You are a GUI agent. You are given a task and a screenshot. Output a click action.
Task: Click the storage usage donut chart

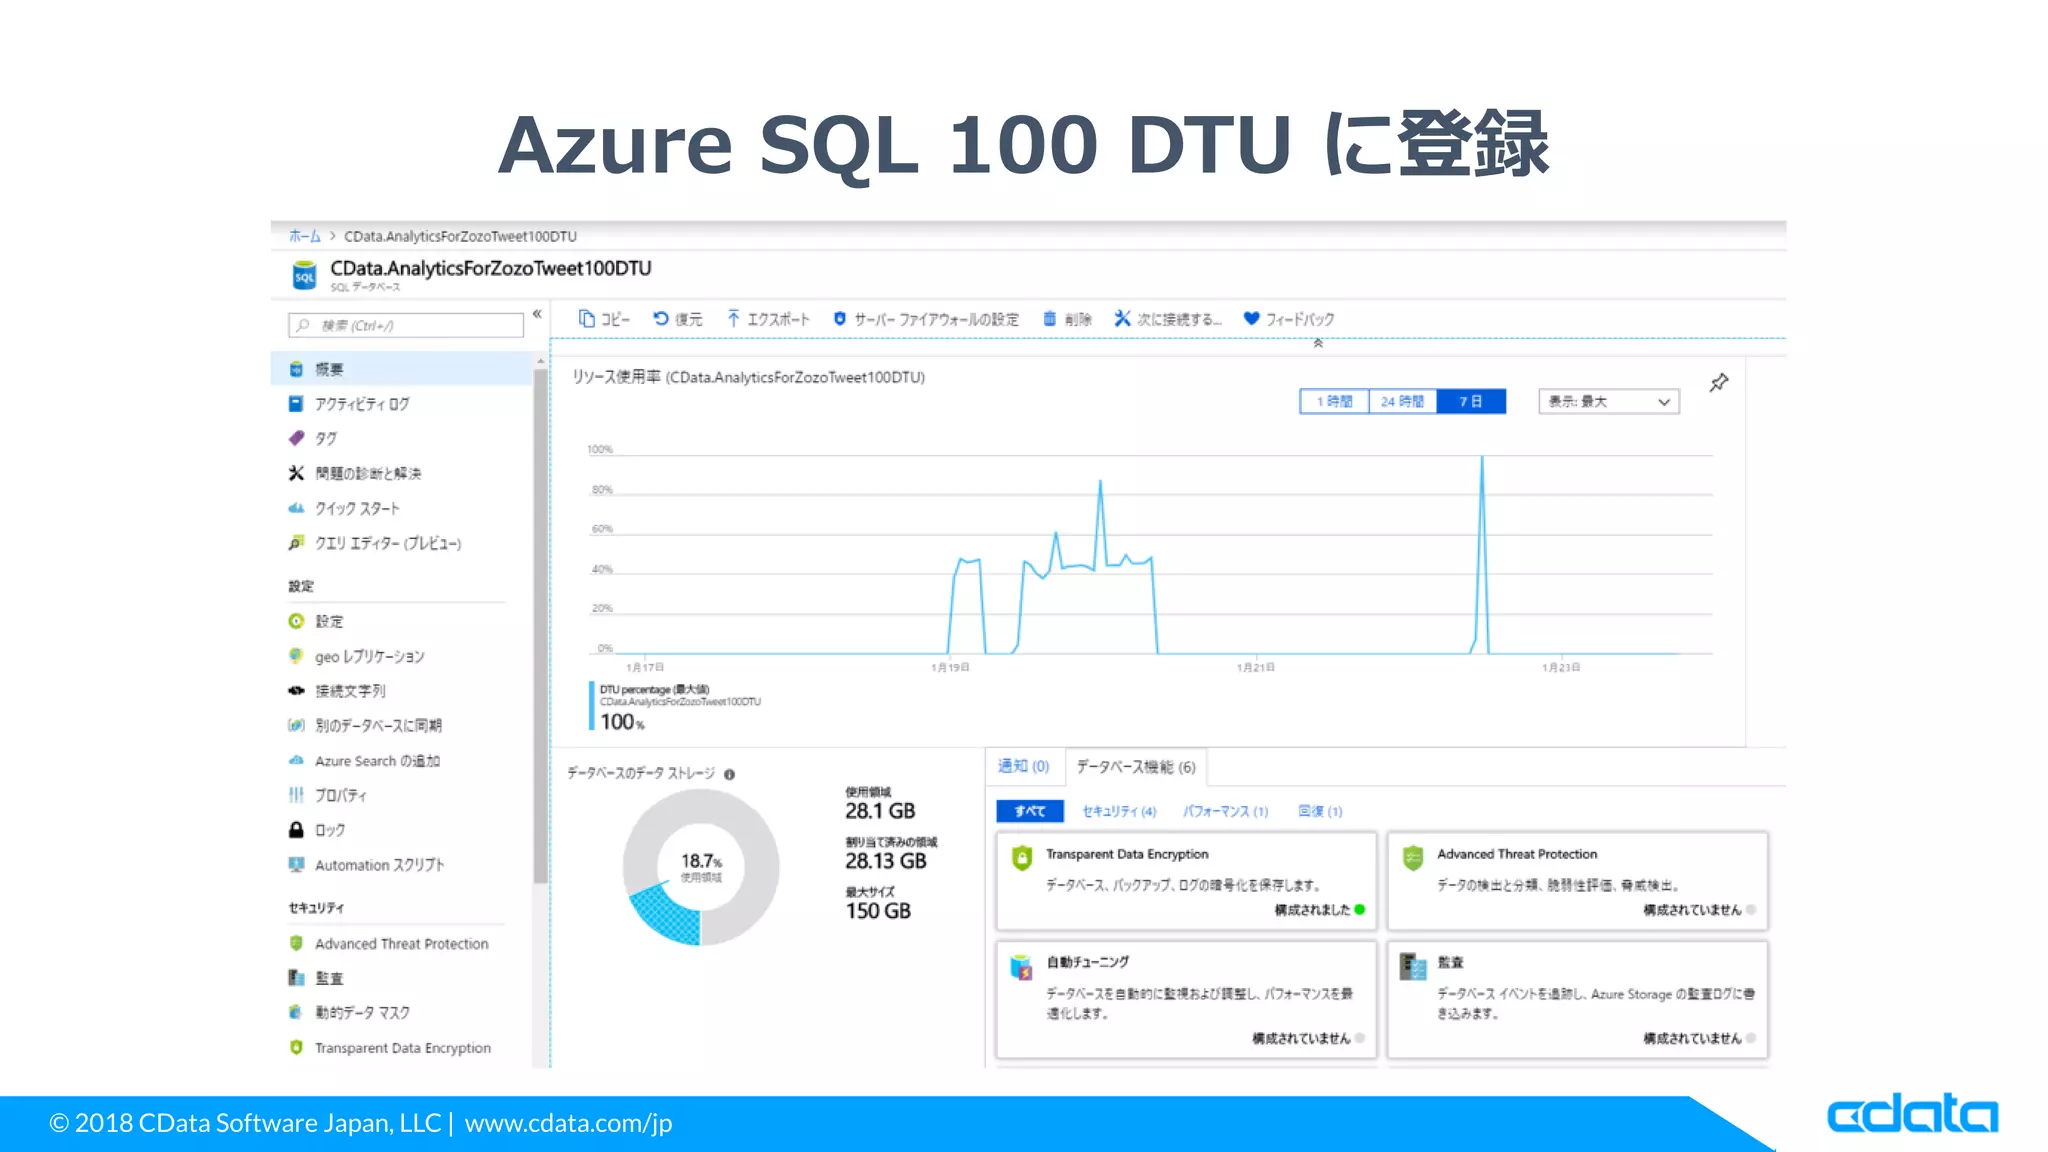tap(701, 867)
